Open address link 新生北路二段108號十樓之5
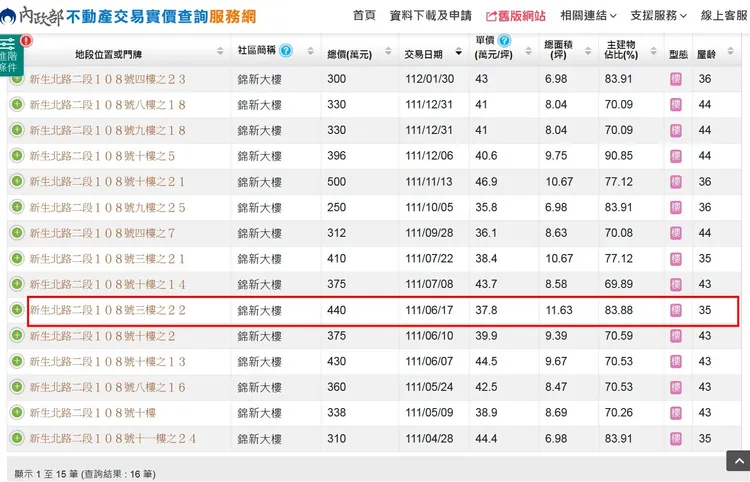The width and height of the screenshot is (750, 482). (102, 156)
